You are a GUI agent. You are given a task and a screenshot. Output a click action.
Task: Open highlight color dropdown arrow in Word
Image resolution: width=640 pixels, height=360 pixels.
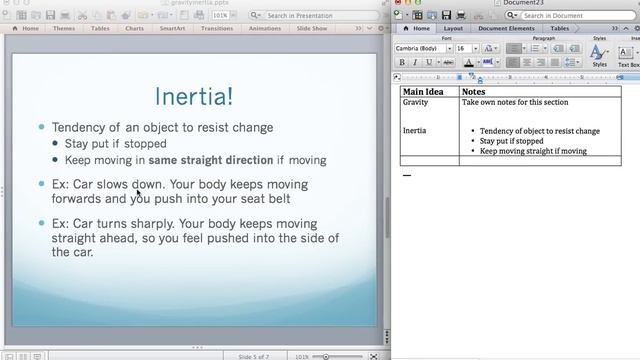pyautogui.click(x=498, y=62)
